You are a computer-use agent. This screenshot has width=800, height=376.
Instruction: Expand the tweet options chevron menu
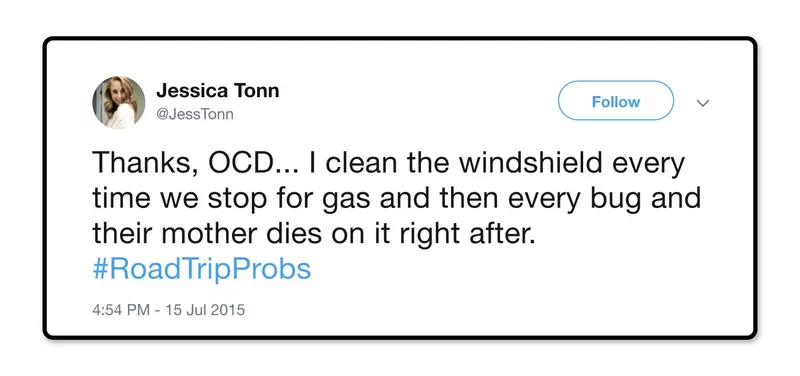tap(703, 103)
